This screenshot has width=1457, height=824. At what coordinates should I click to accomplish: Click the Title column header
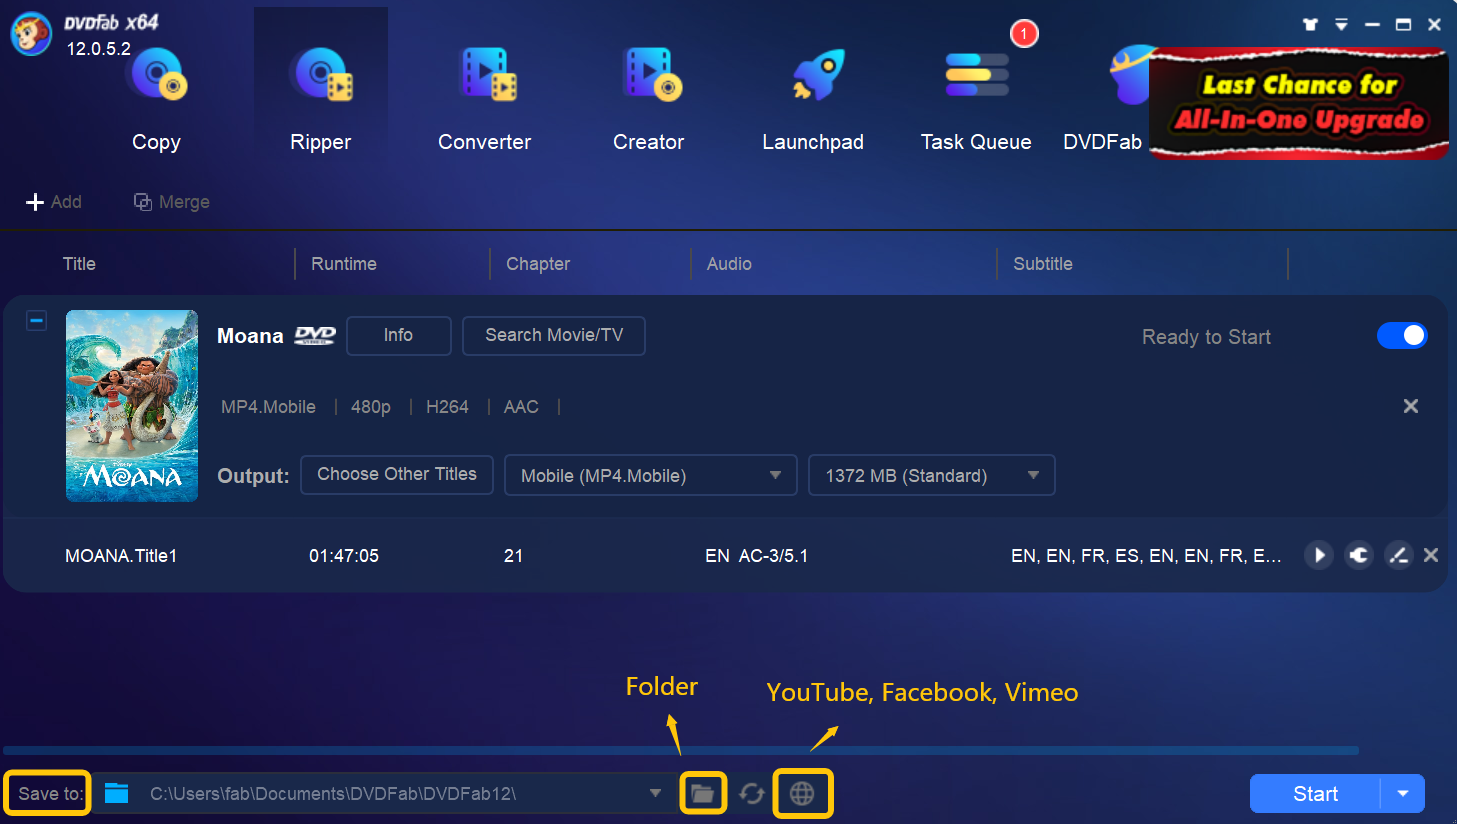(x=79, y=264)
